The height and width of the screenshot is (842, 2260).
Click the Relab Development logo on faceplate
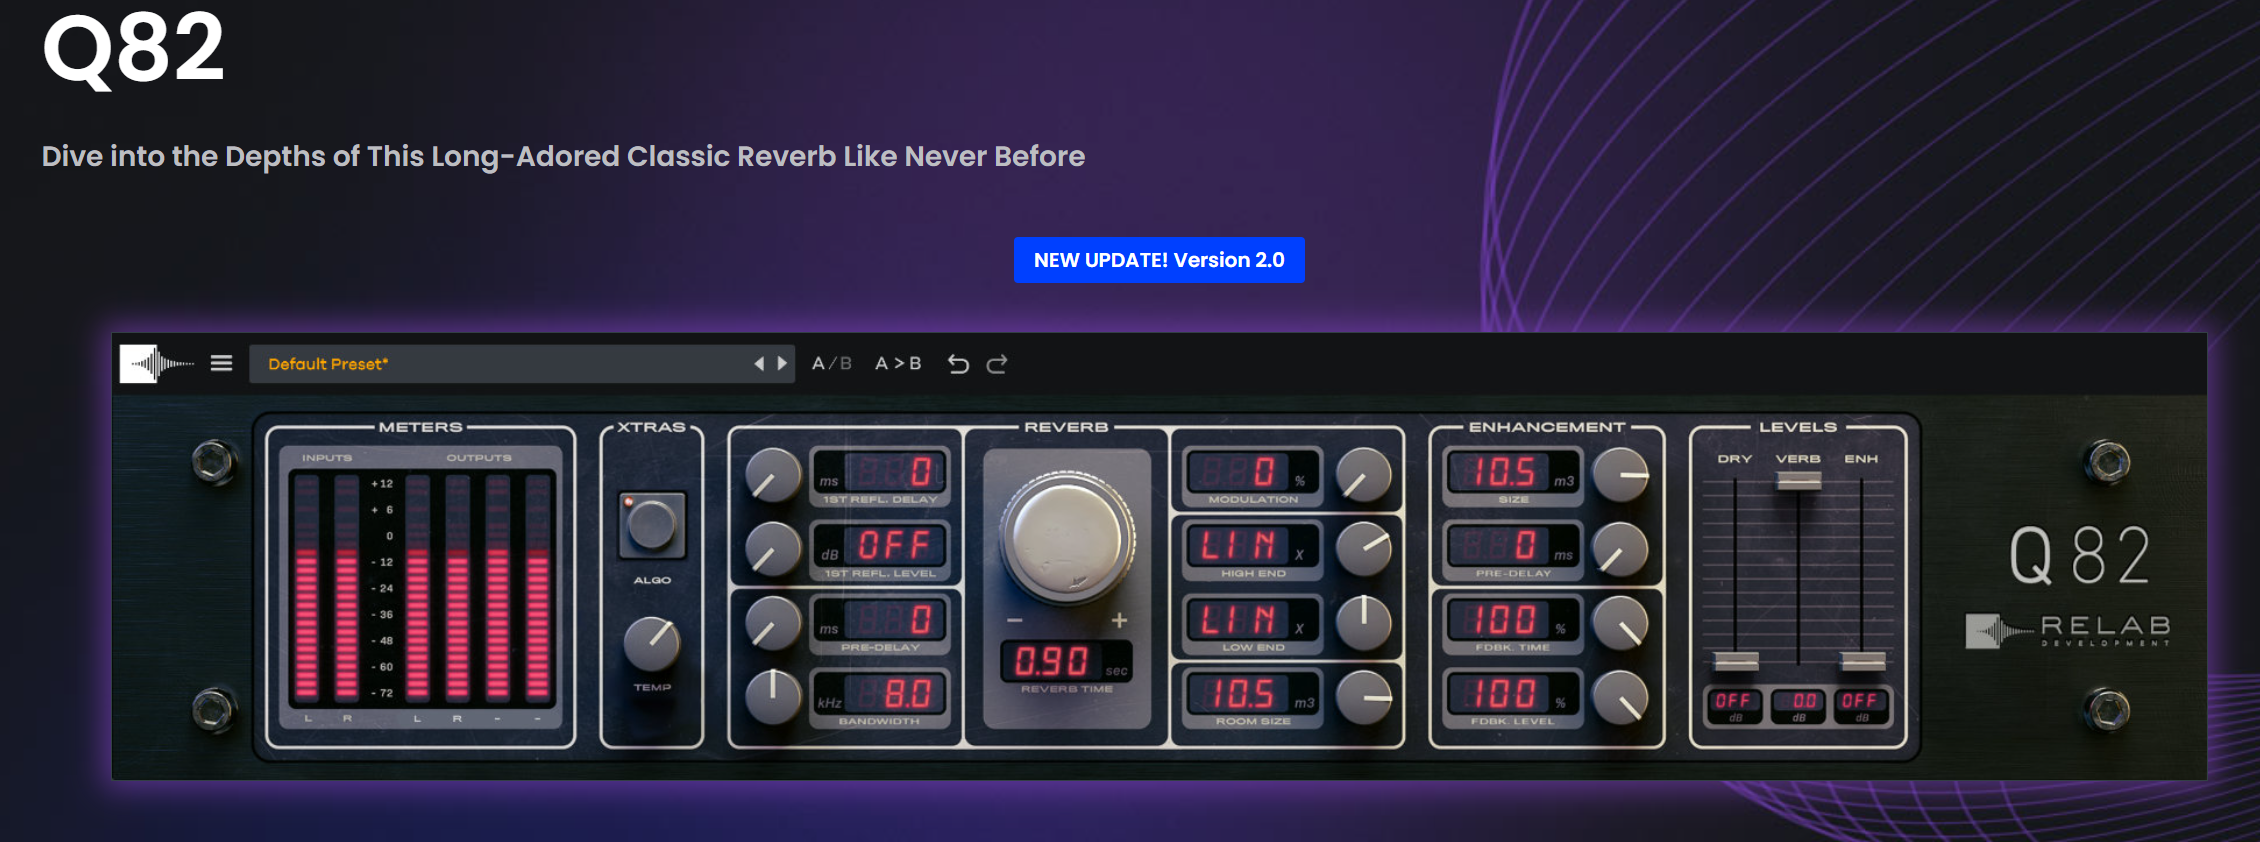point(2069,630)
